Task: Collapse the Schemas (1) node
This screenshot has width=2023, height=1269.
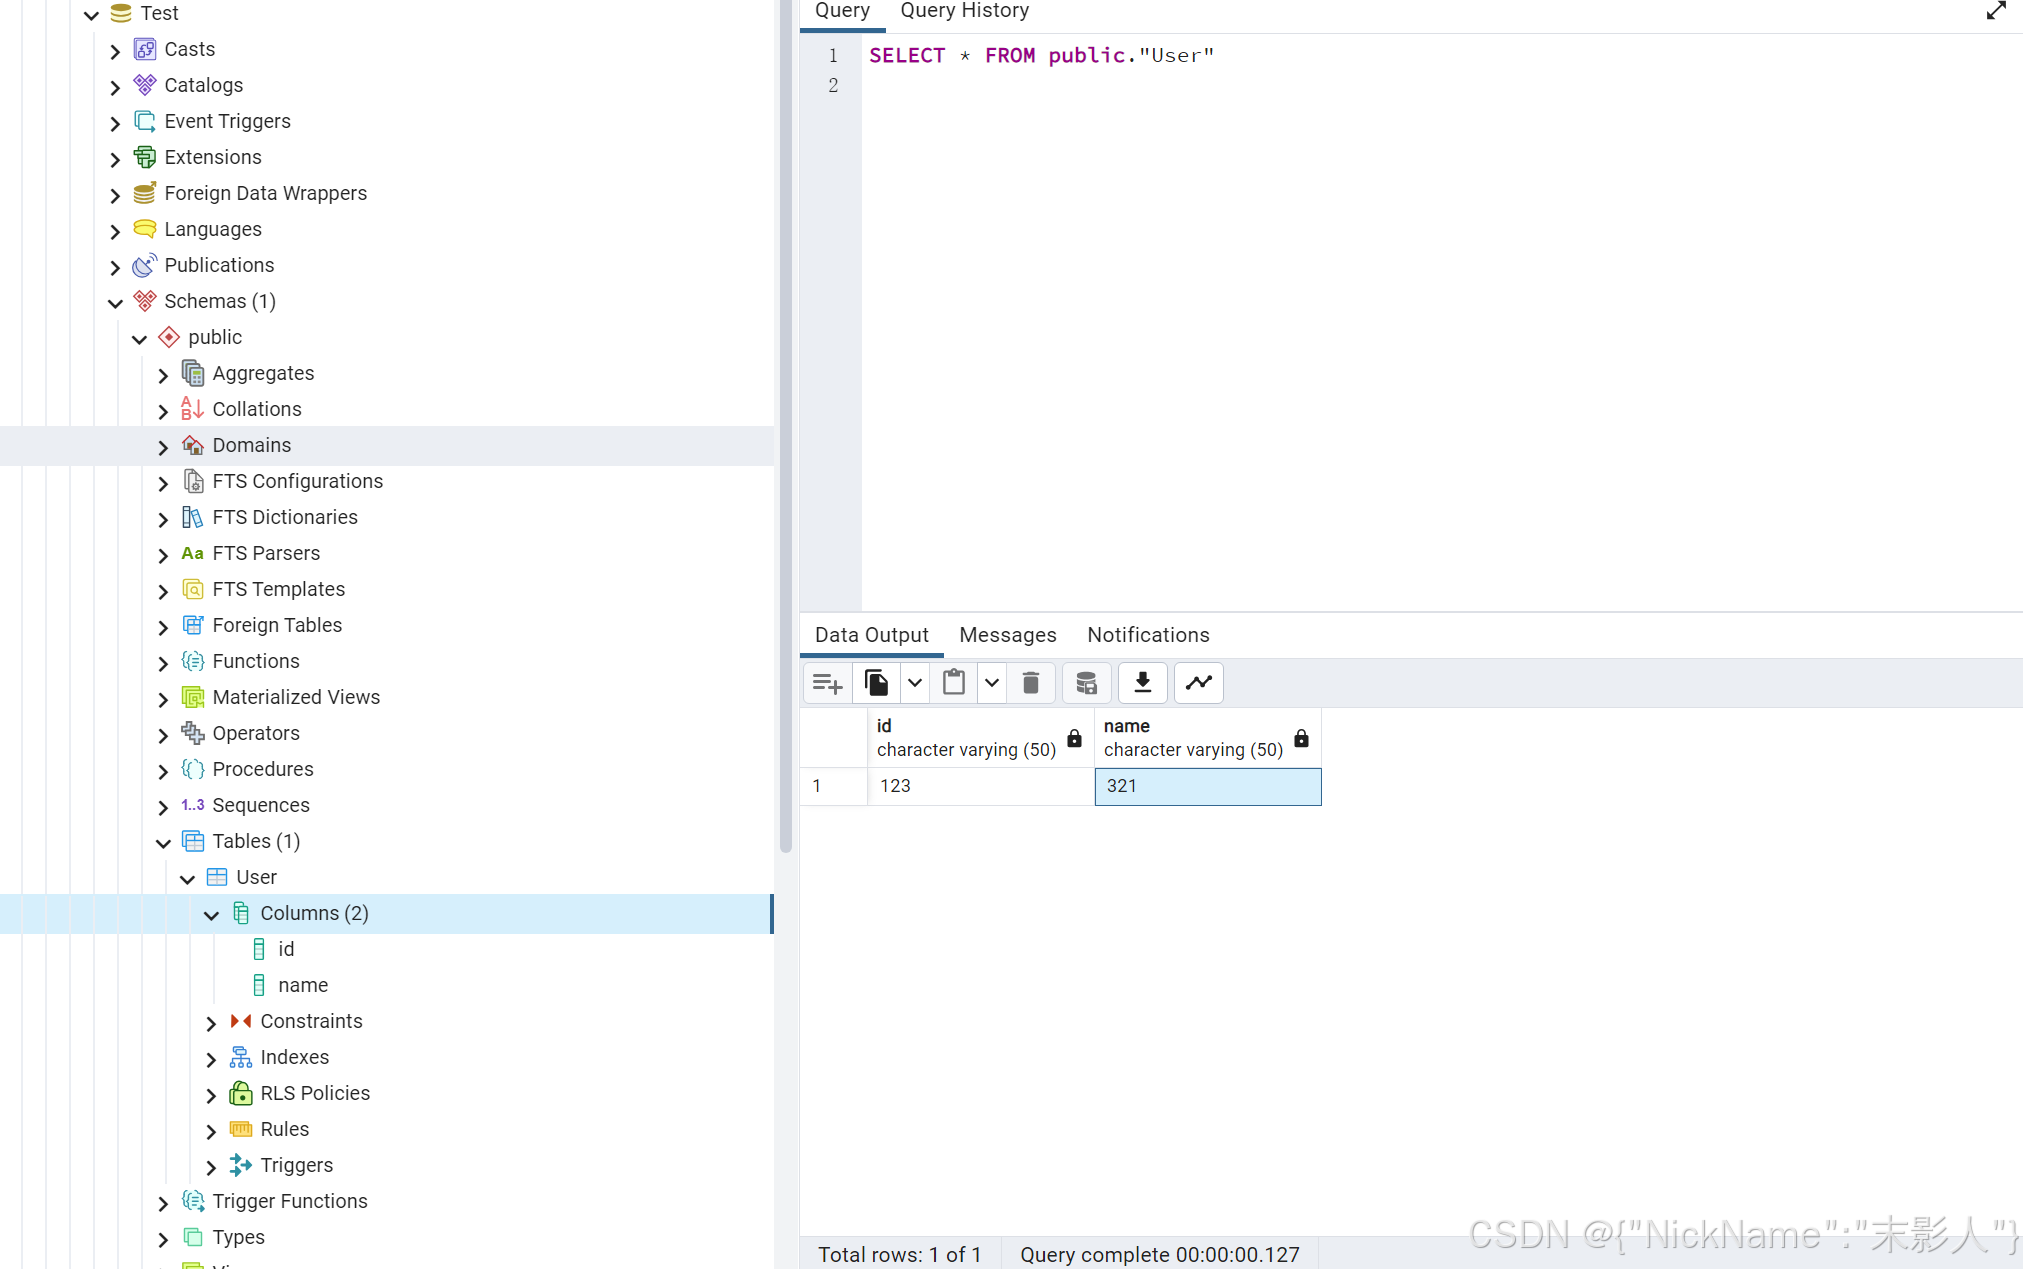Action: coord(115,302)
